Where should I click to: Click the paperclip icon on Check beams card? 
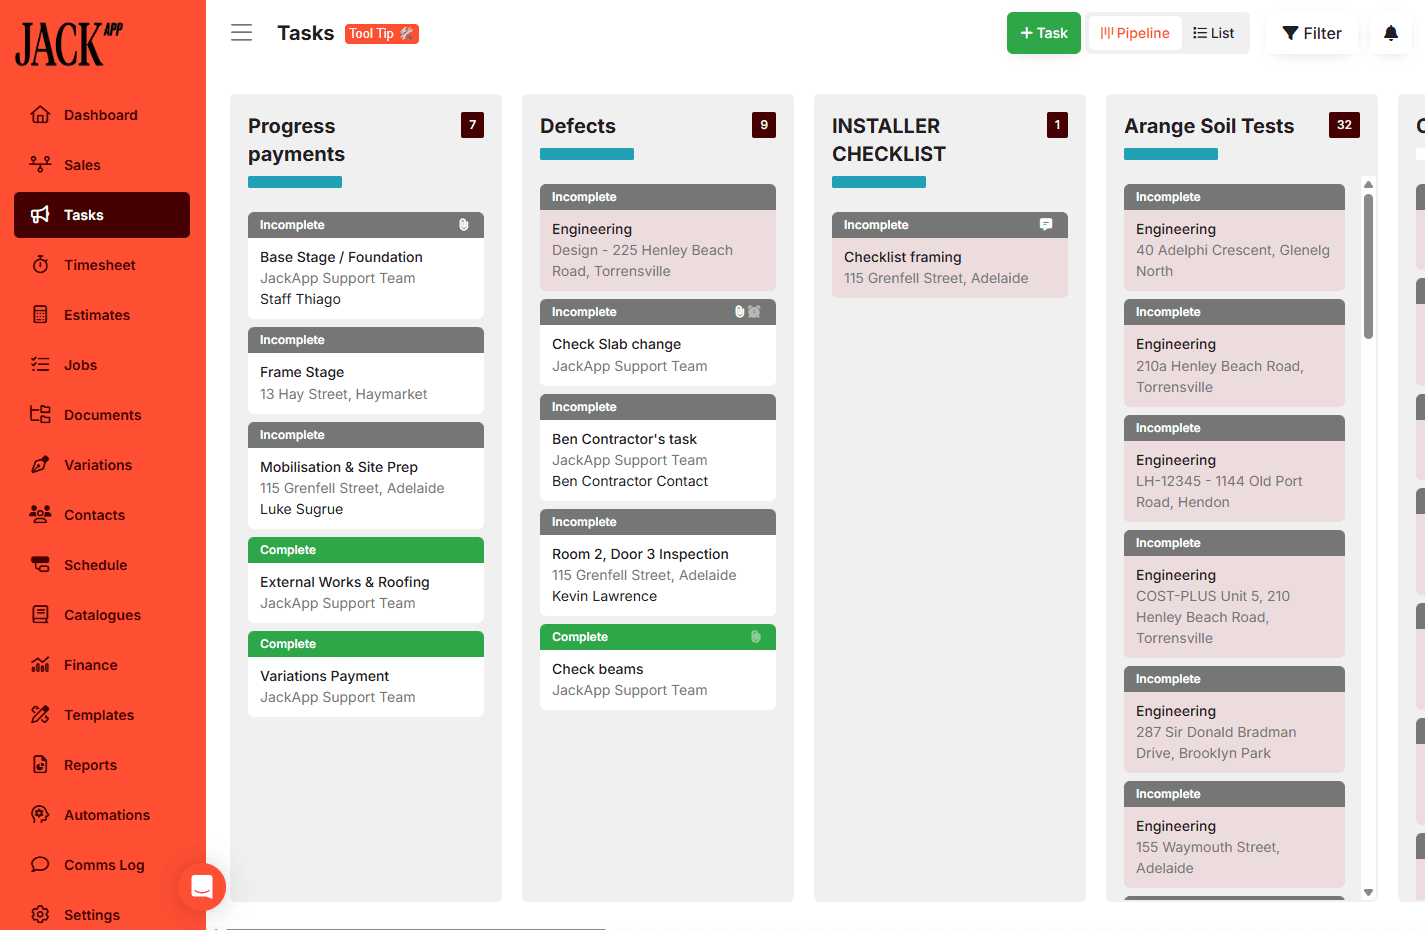(x=756, y=637)
